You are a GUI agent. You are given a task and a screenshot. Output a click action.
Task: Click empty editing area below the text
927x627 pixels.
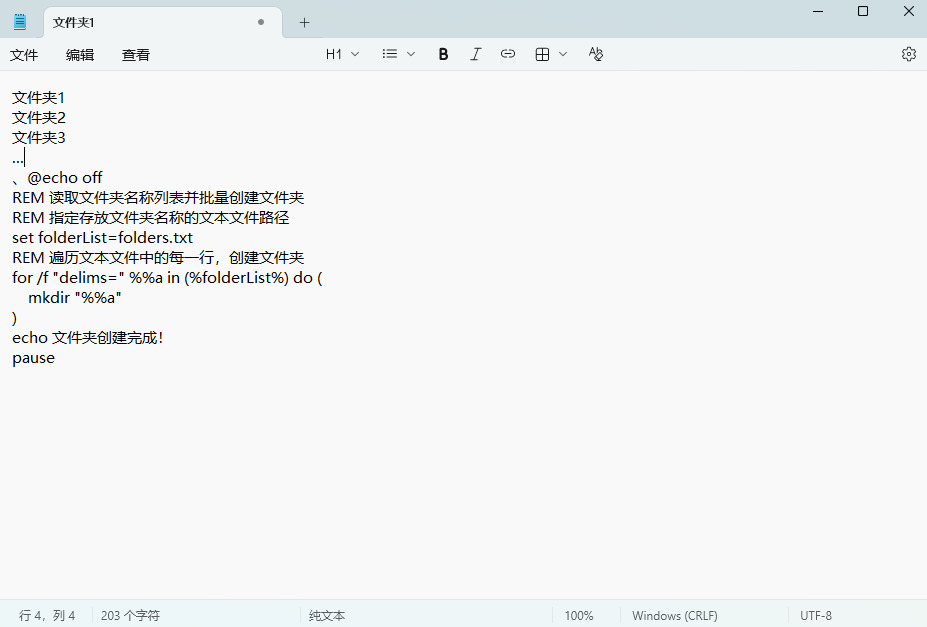pyautogui.click(x=464, y=485)
